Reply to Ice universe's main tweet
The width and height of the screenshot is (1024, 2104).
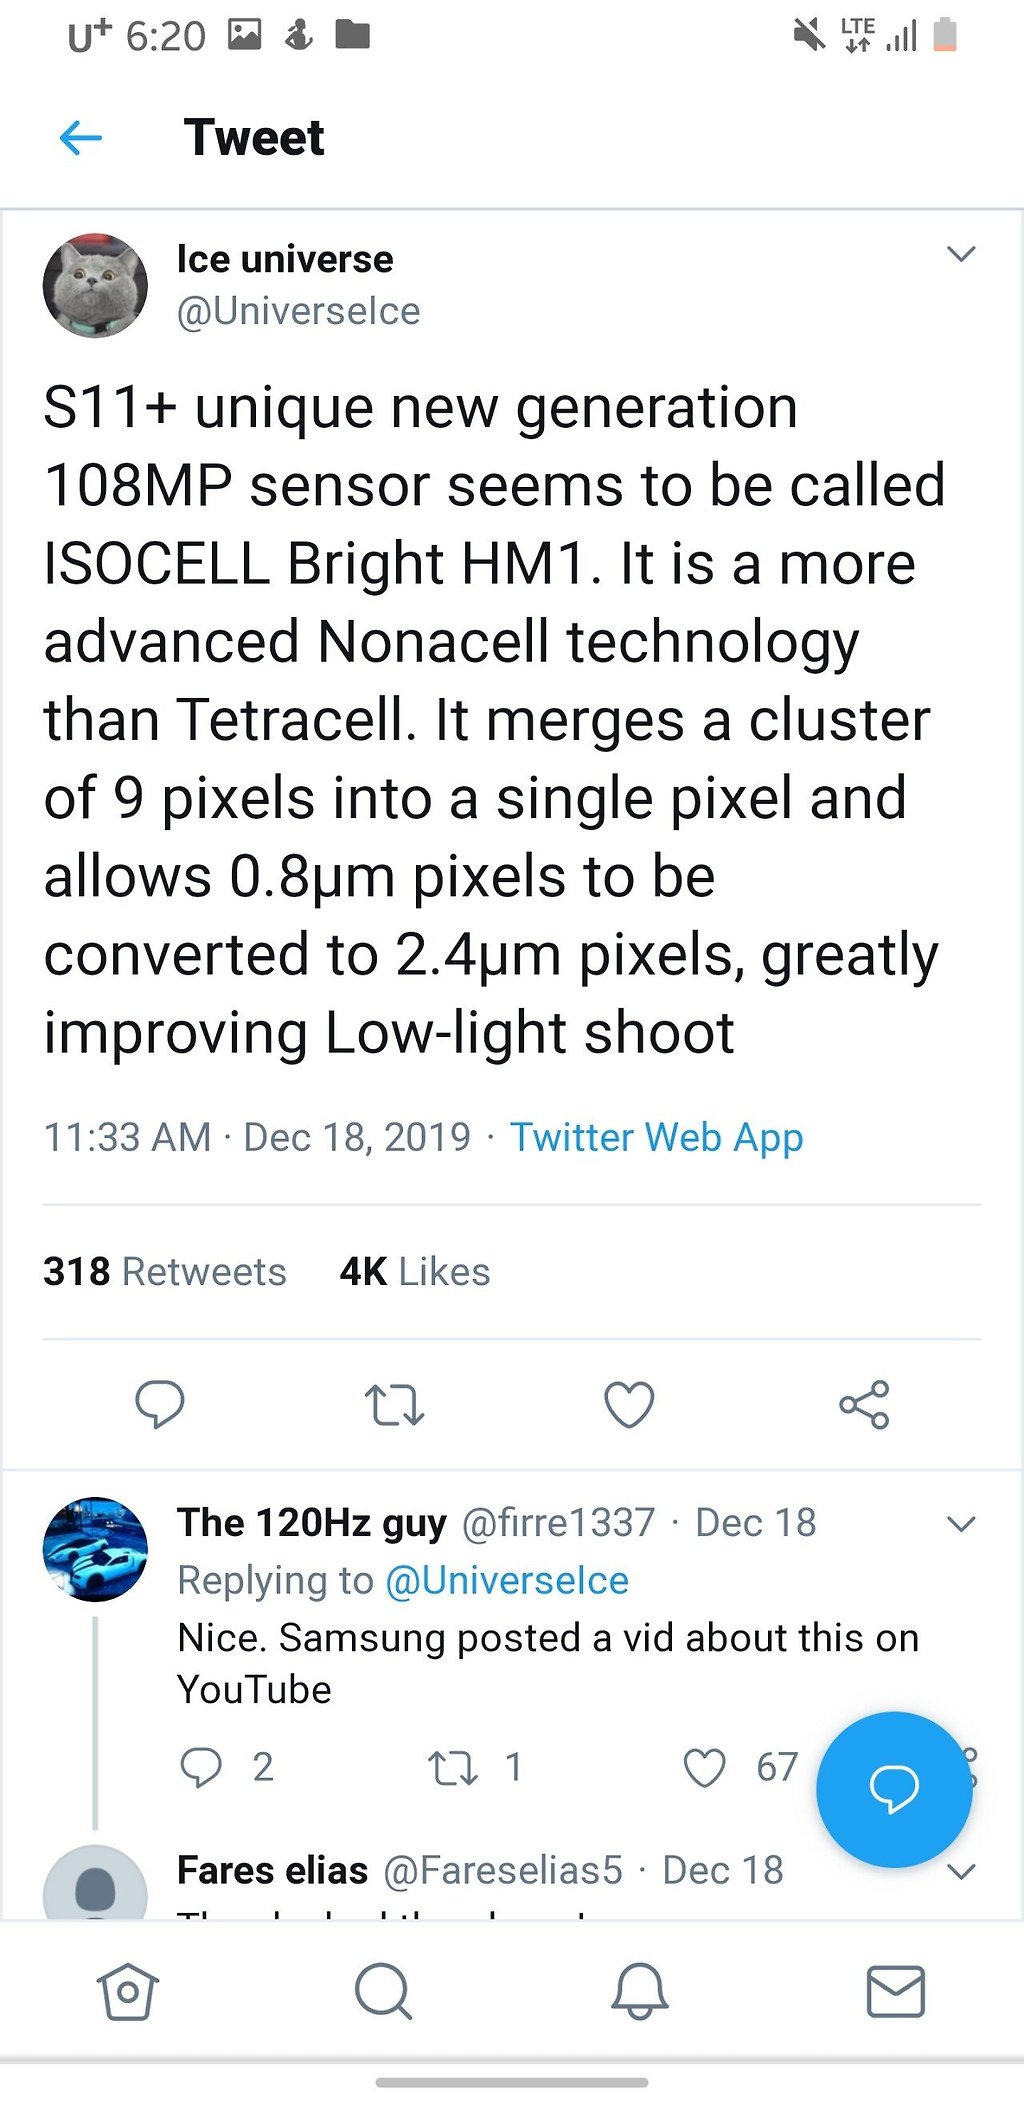[x=160, y=1403]
